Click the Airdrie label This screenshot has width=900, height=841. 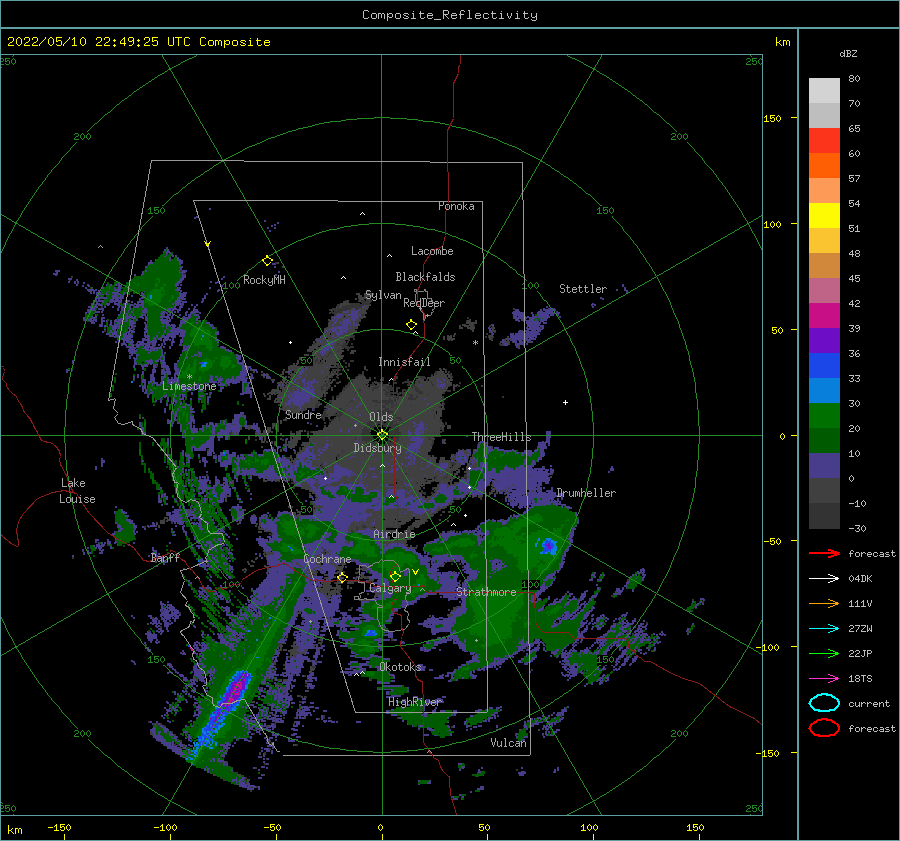click(x=394, y=534)
